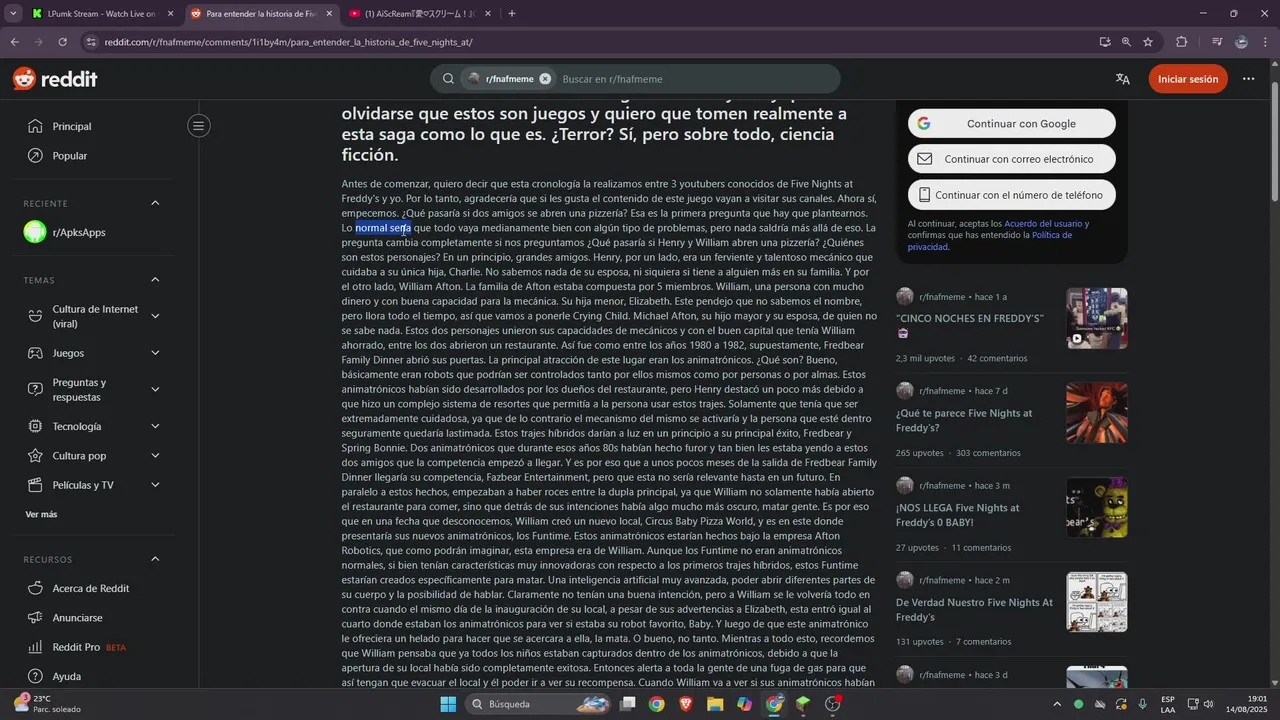Open "CINCO NOCHES EN FREDDY'S" post
This screenshot has width=1280, height=720.
coord(969,318)
